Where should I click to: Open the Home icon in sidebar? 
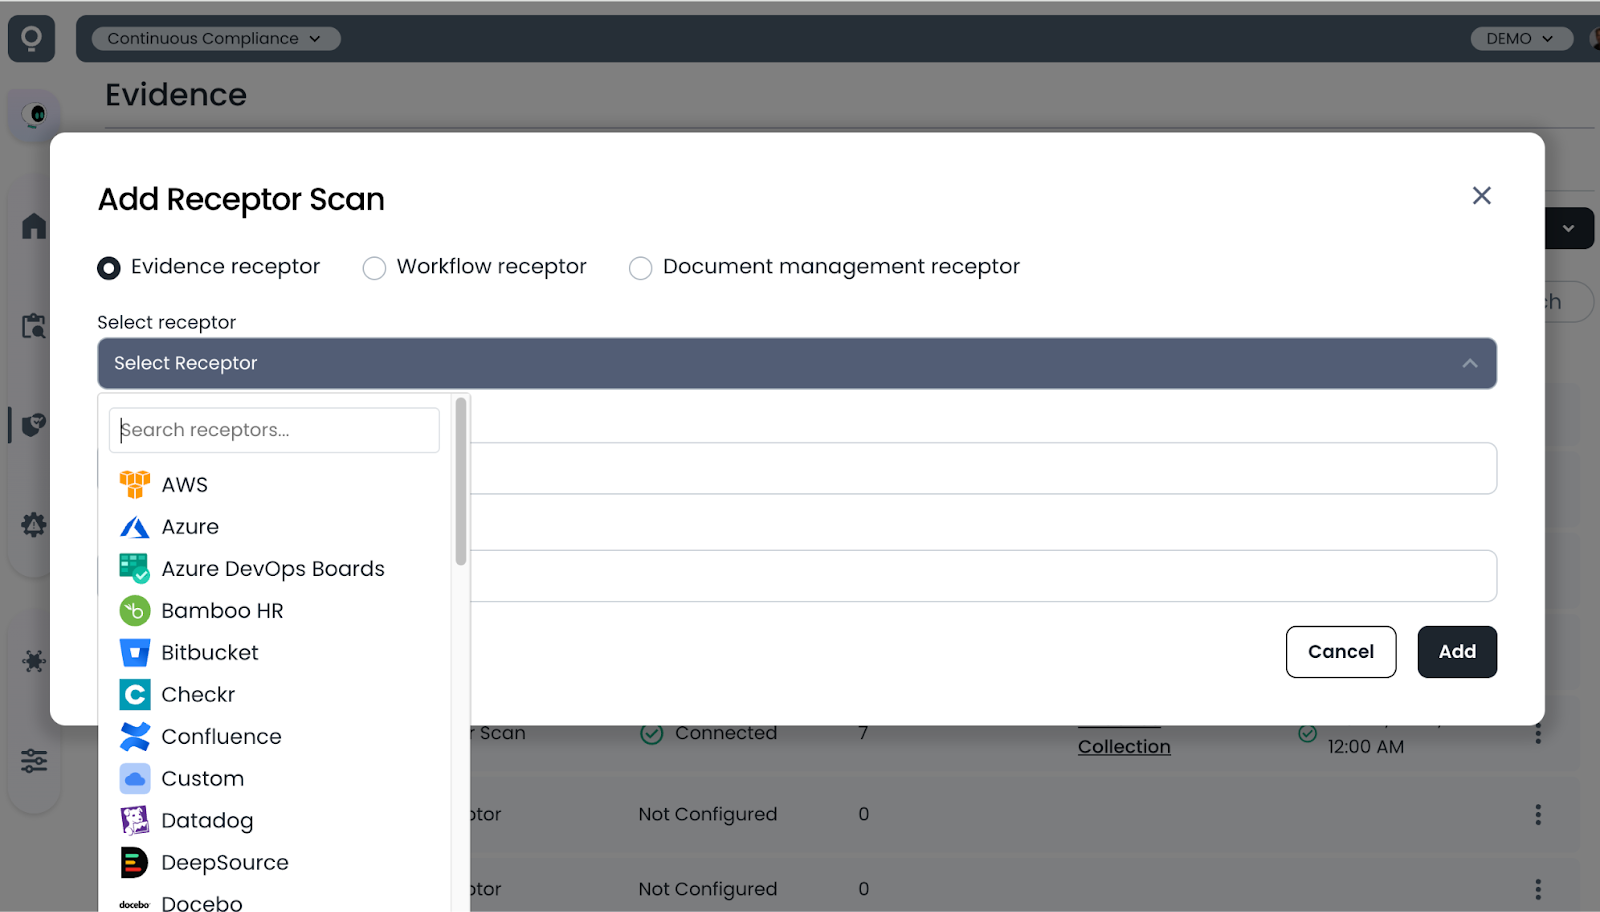point(34,226)
